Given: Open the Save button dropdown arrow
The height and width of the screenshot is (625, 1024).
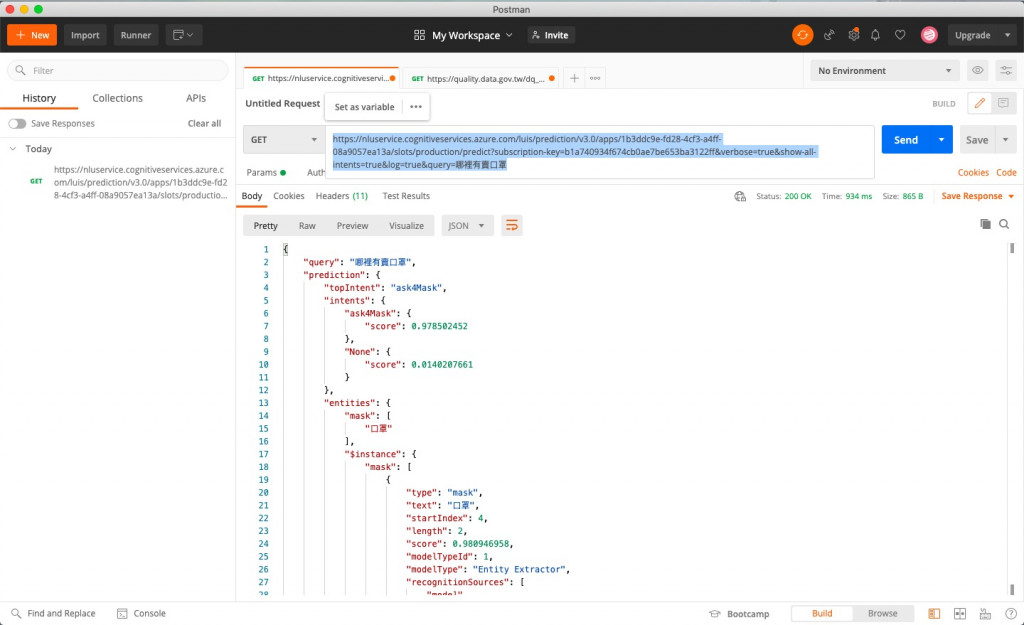Looking at the screenshot, I should coord(1005,140).
